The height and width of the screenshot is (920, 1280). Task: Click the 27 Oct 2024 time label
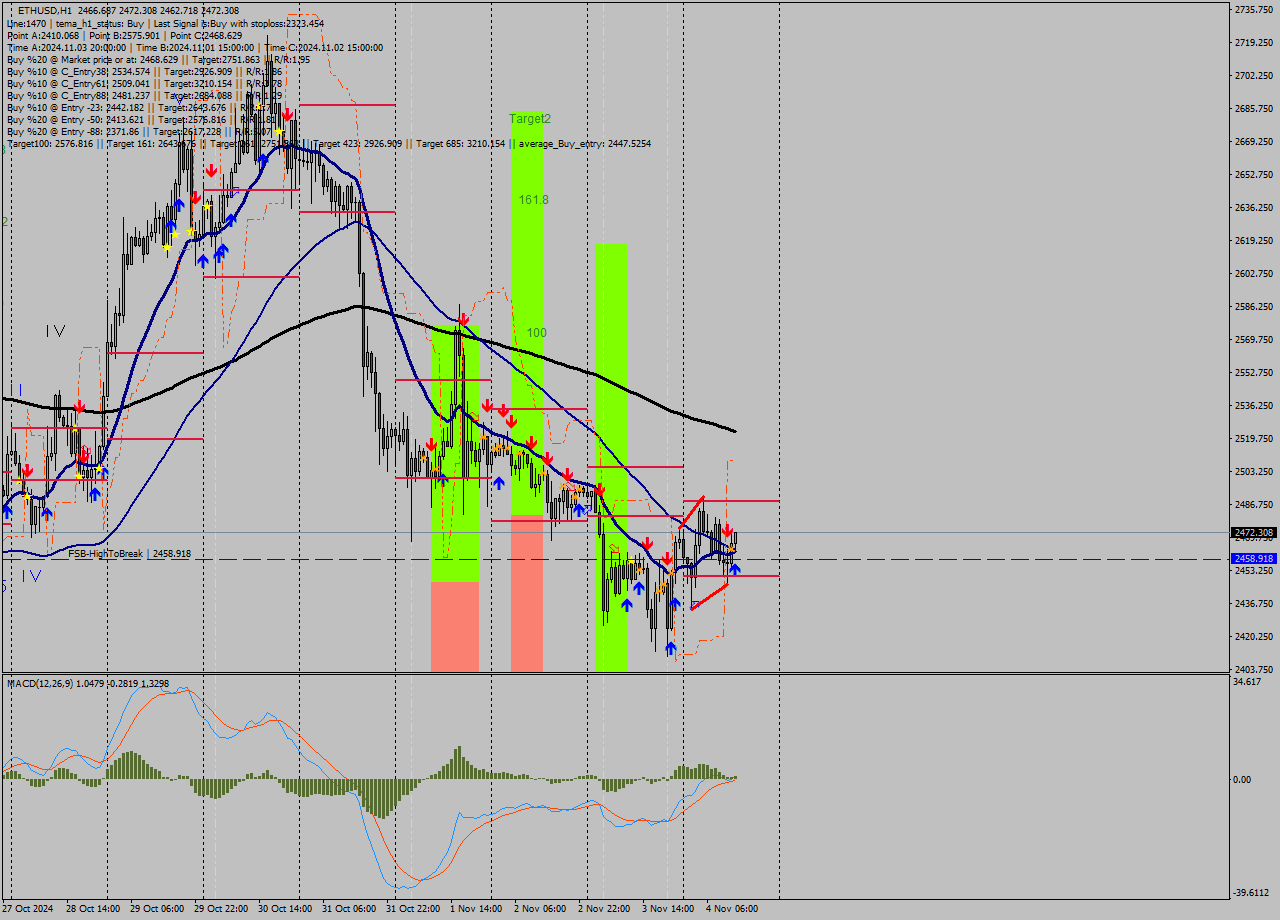[29, 909]
